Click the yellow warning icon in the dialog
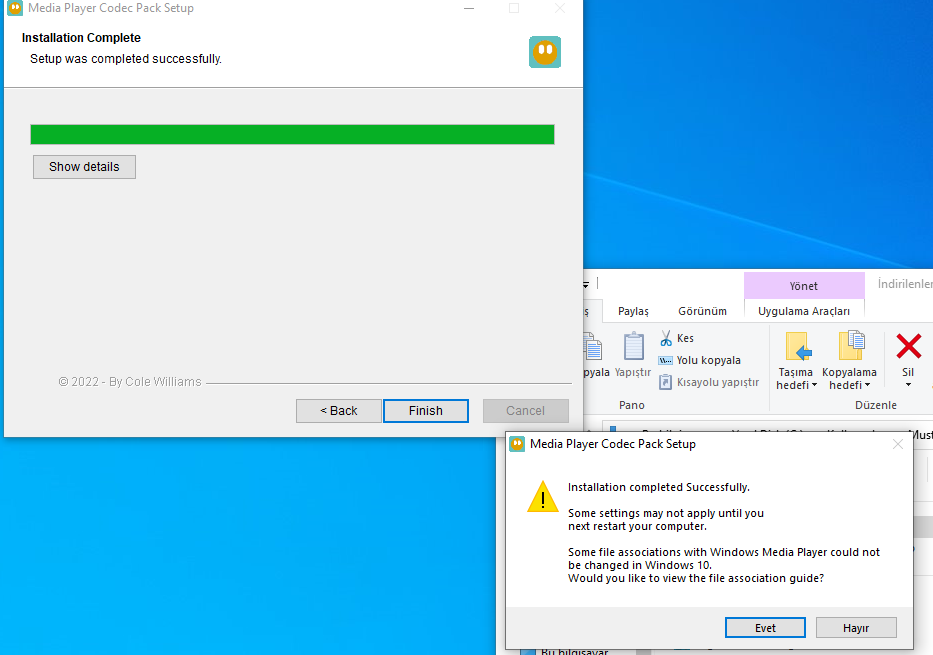The image size is (933, 655). pyautogui.click(x=543, y=497)
